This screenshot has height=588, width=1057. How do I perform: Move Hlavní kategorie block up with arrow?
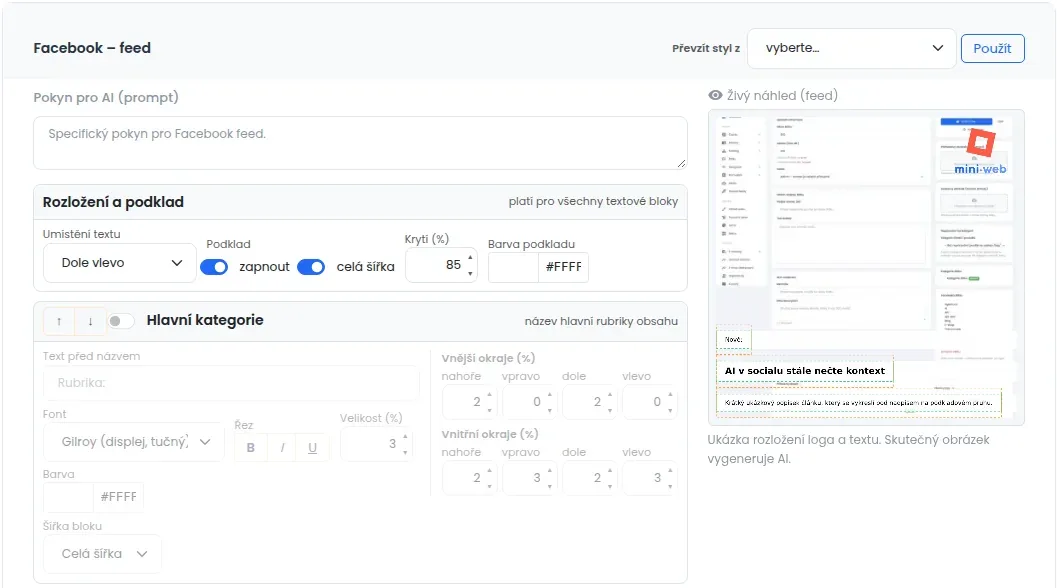click(x=59, y=322)
